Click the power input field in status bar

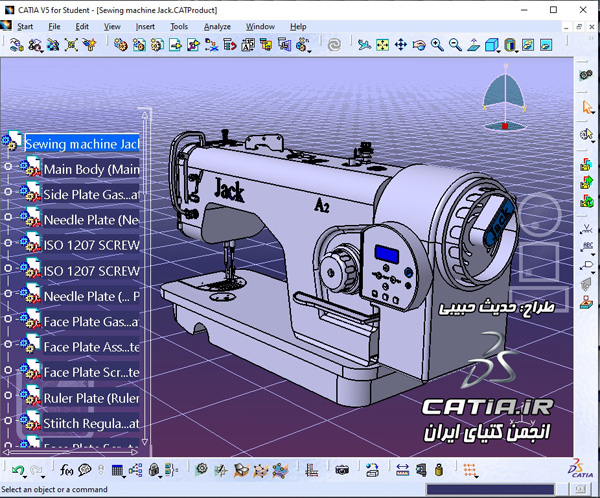[x=490, y=489]
